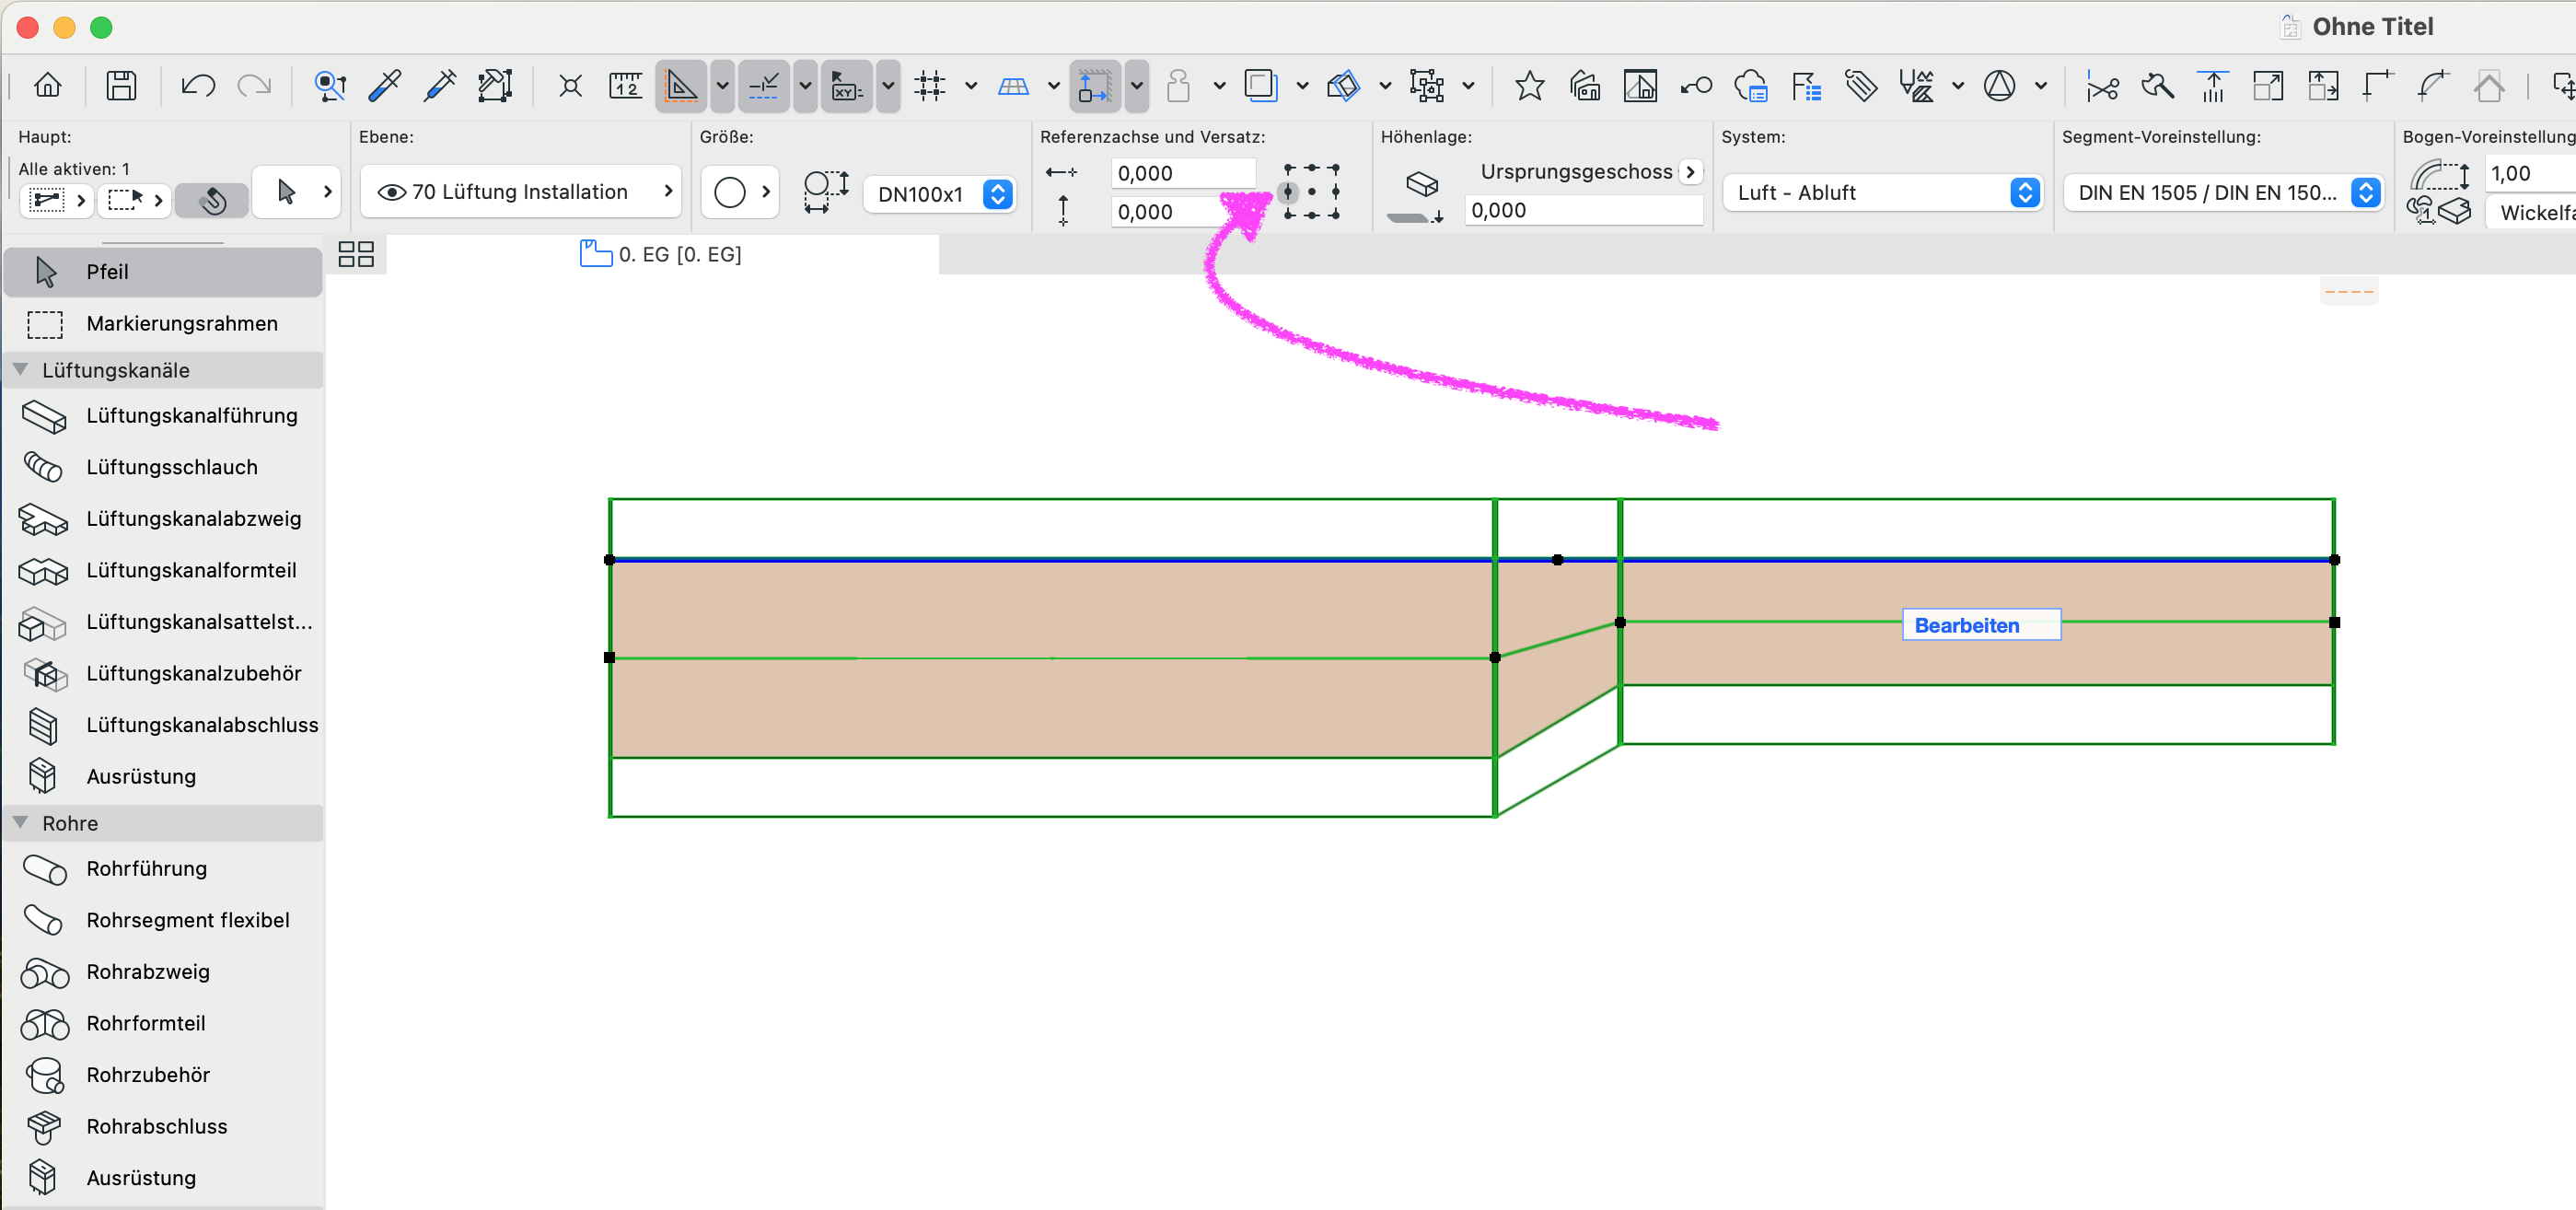Collapse the Rohre group
This screenshot has width=2576, height=1210.
click(20, 823)
